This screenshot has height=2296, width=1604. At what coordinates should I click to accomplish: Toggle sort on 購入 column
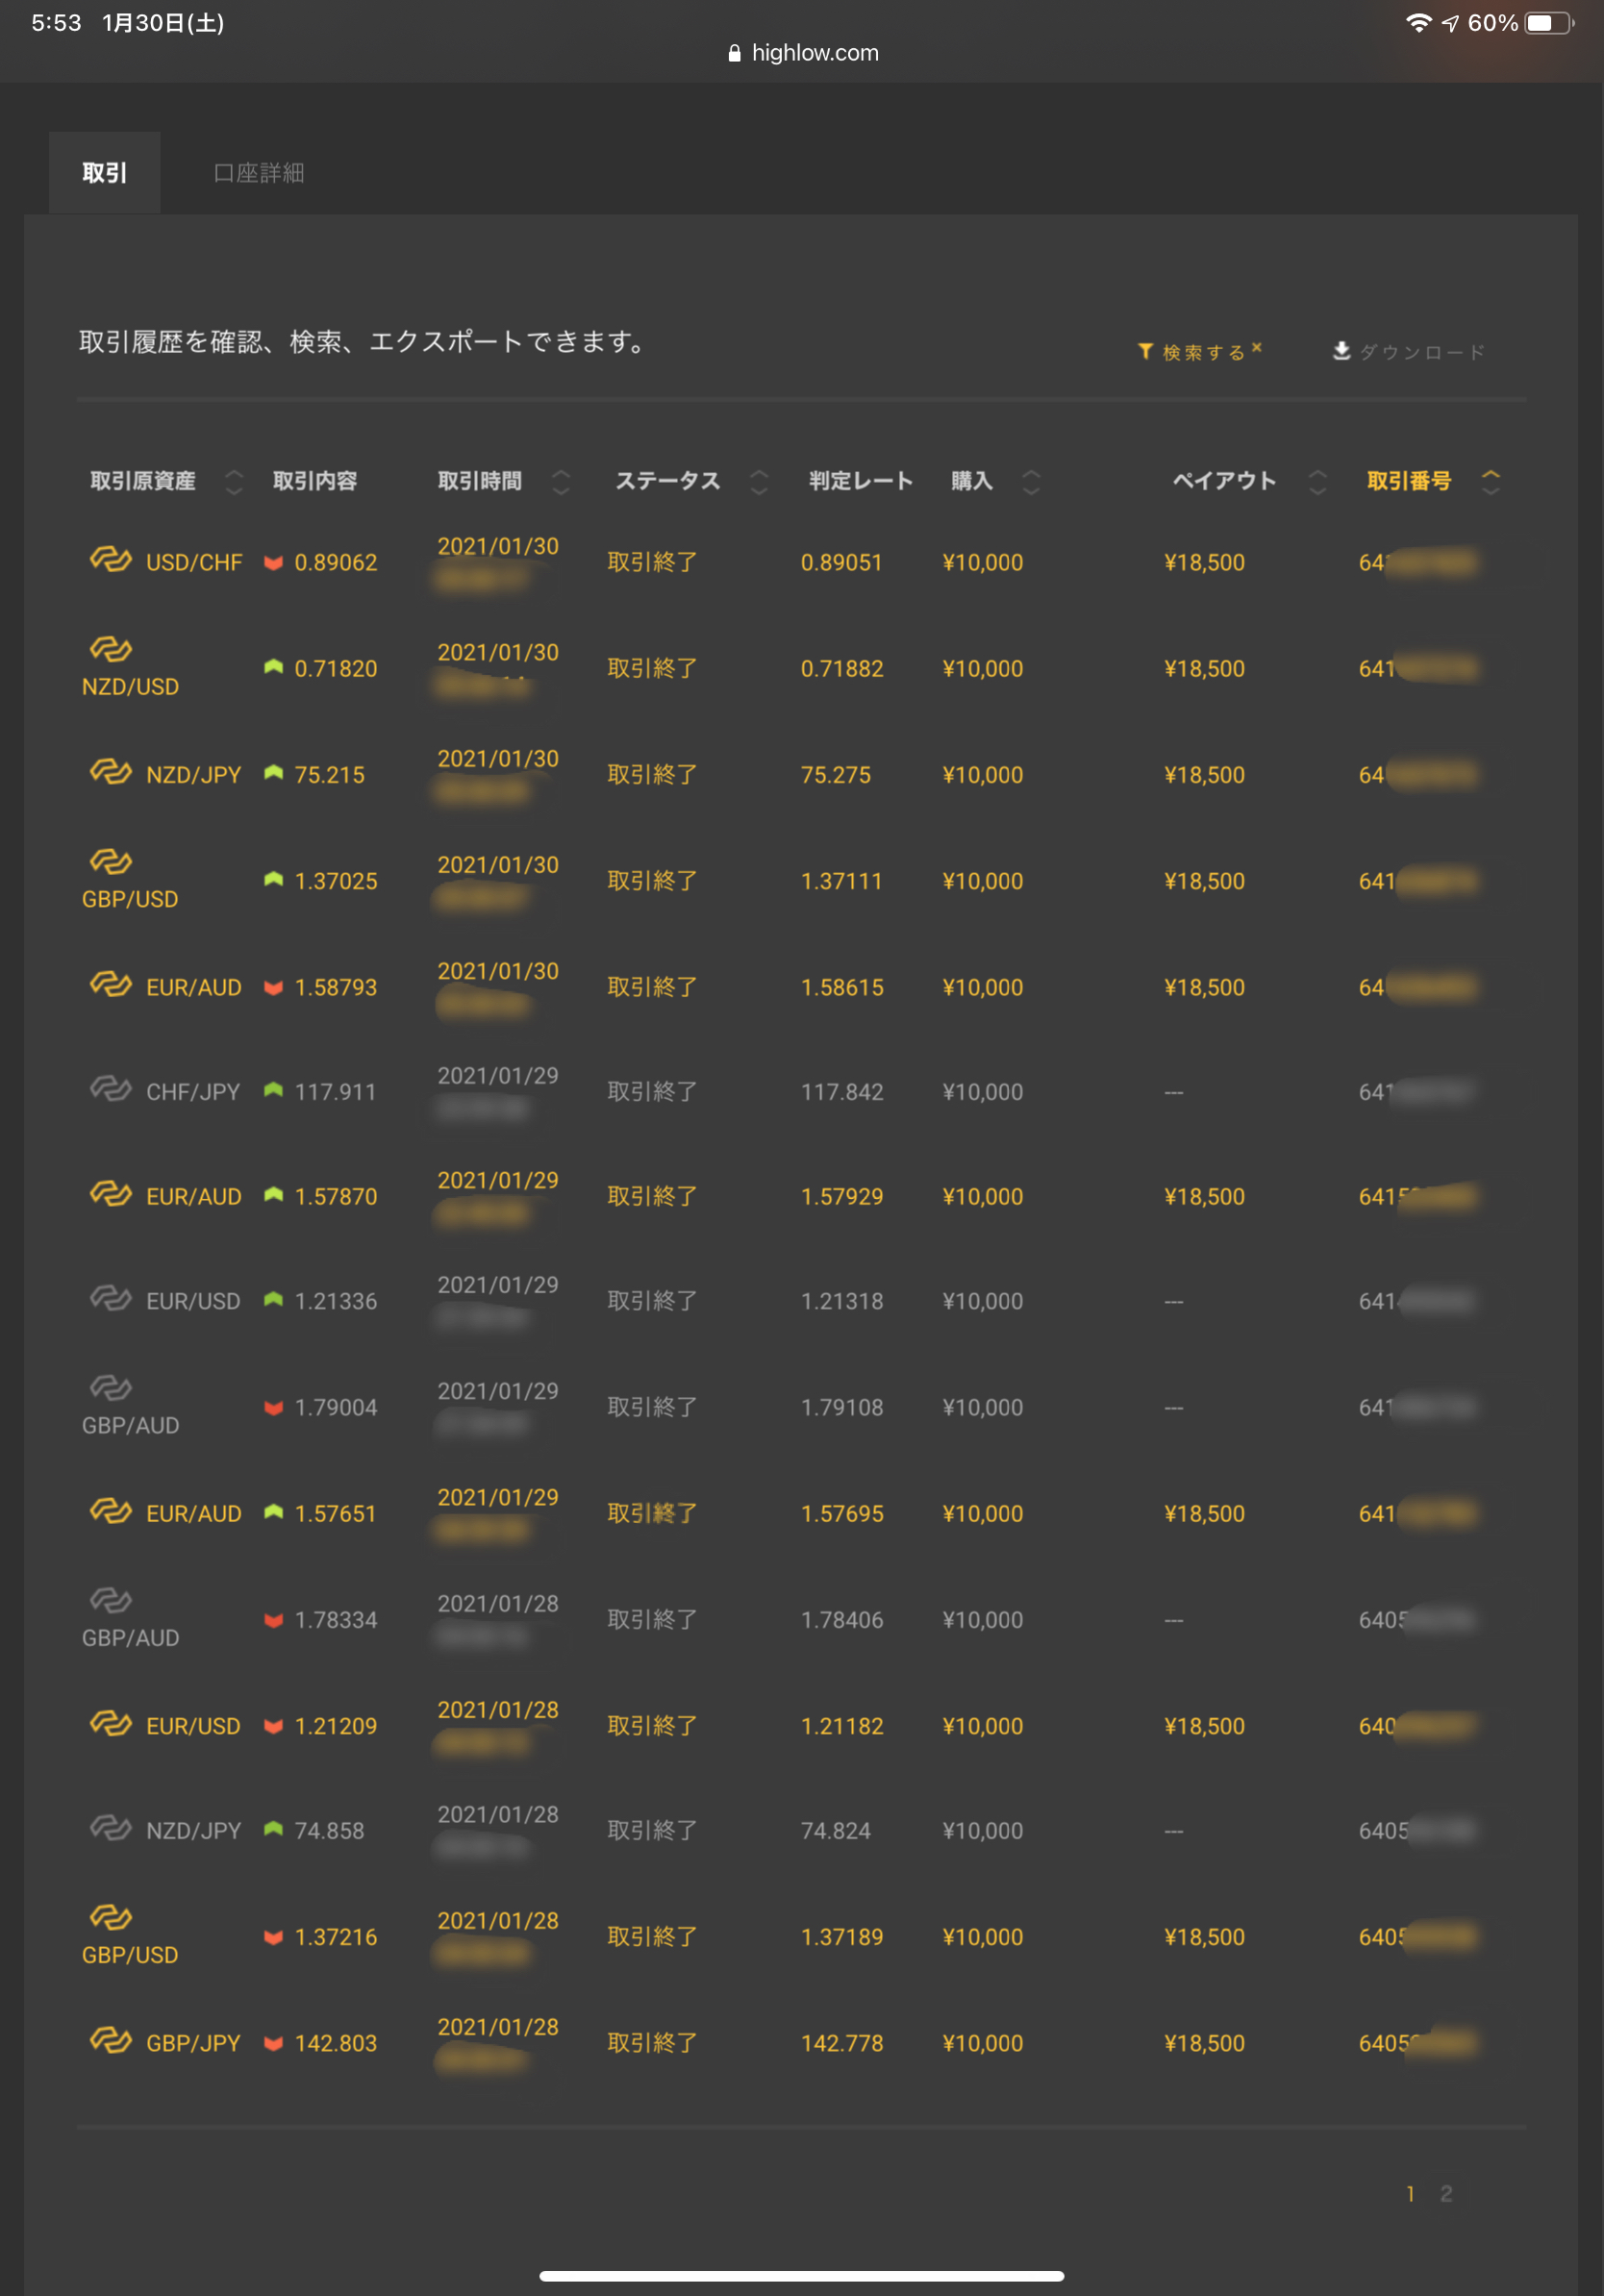click(x=1031, y=482)
